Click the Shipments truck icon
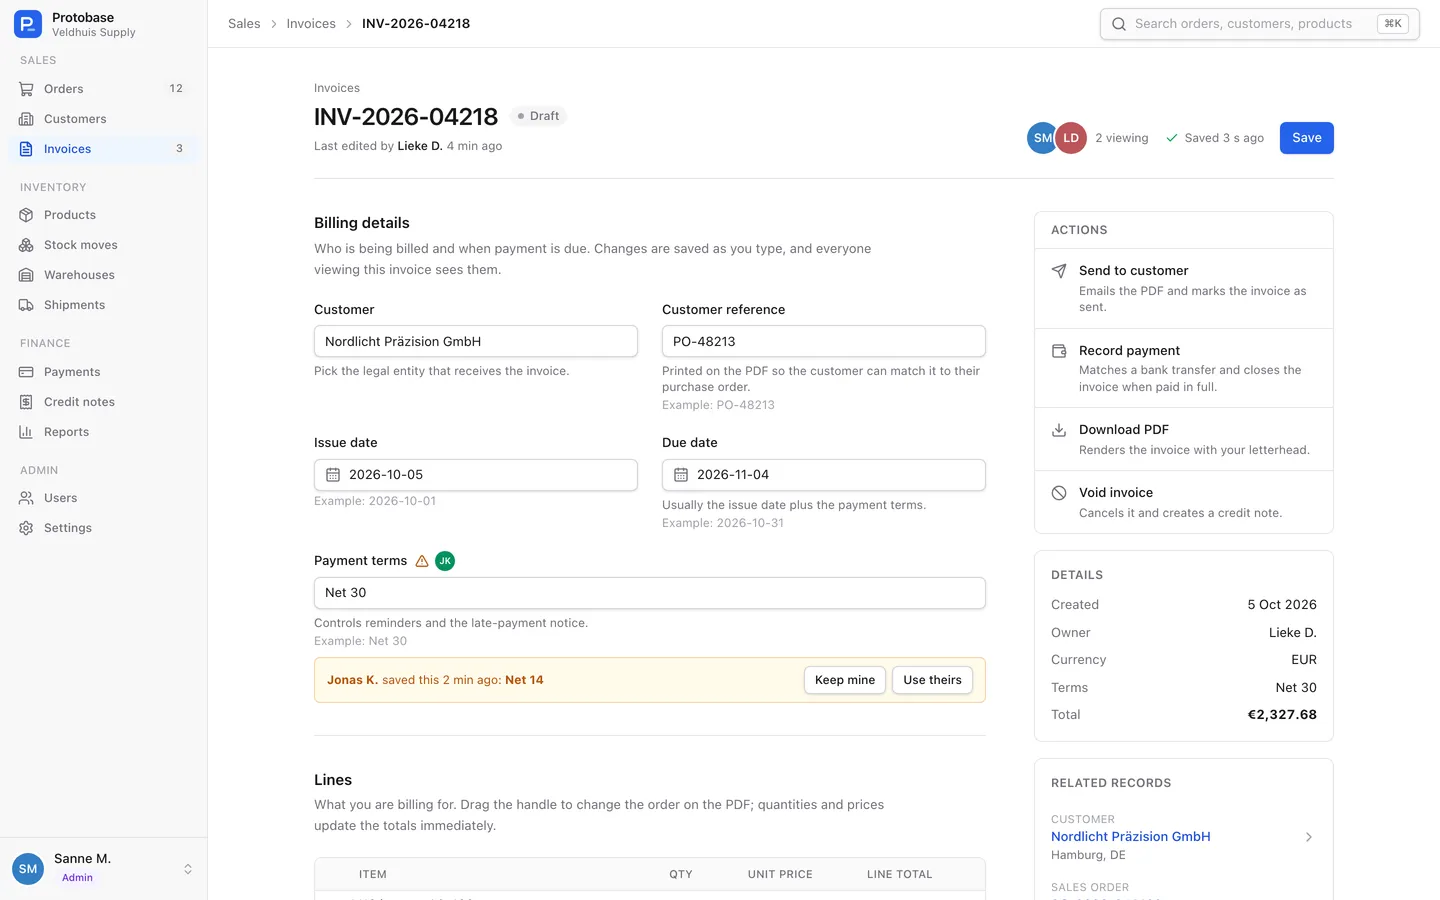The height and width of the screenshot is (900, 1440). (x=26, y=305)
